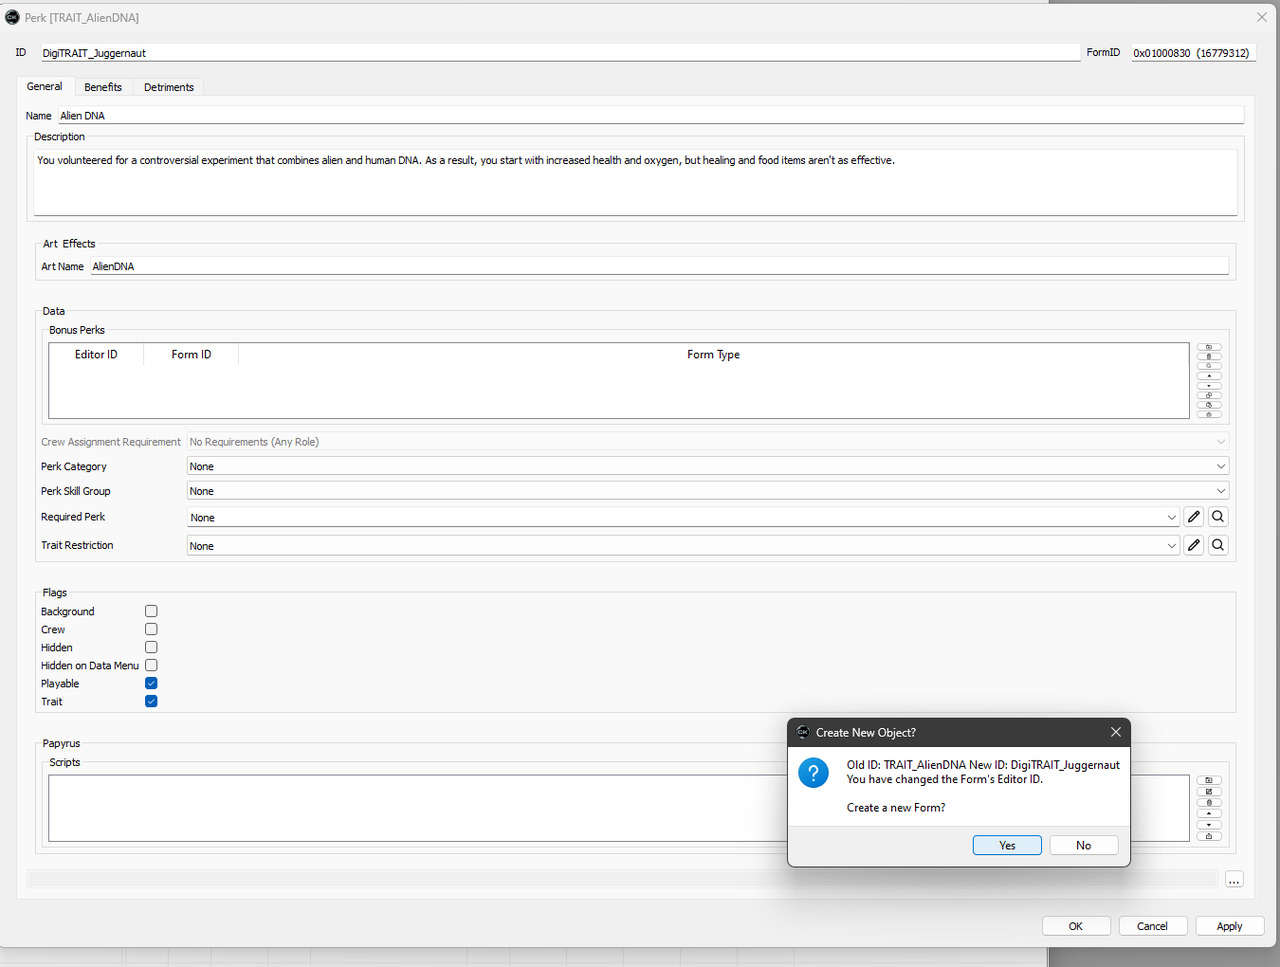Click the trash icon beside the Scripts list
The image size is (1280, 967).
click(1209, 802)
